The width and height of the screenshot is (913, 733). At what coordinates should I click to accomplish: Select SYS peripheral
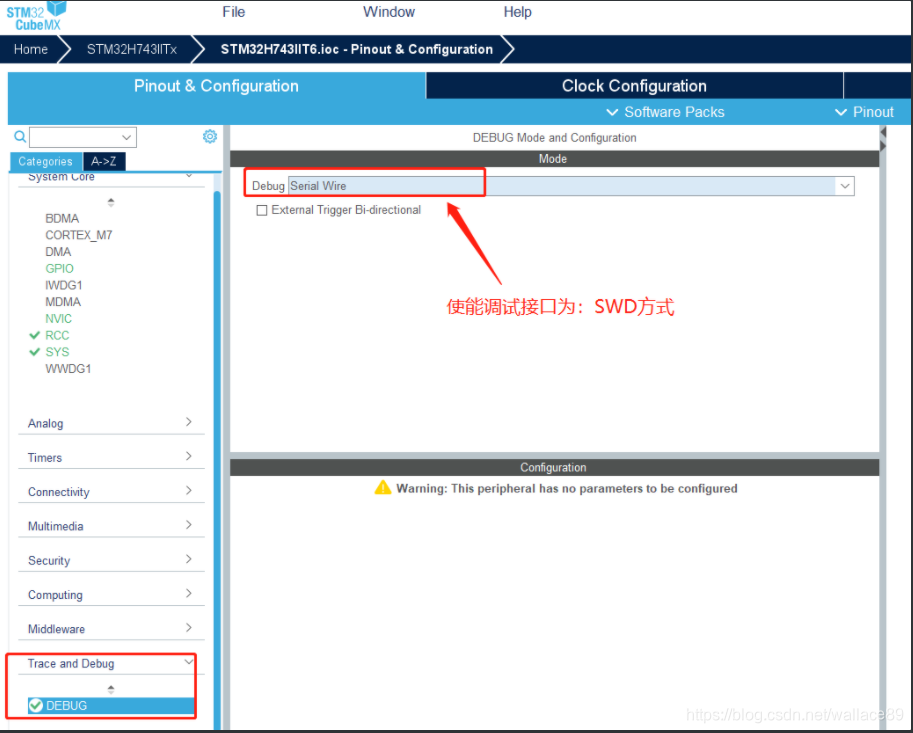click(x=57, y=352)
